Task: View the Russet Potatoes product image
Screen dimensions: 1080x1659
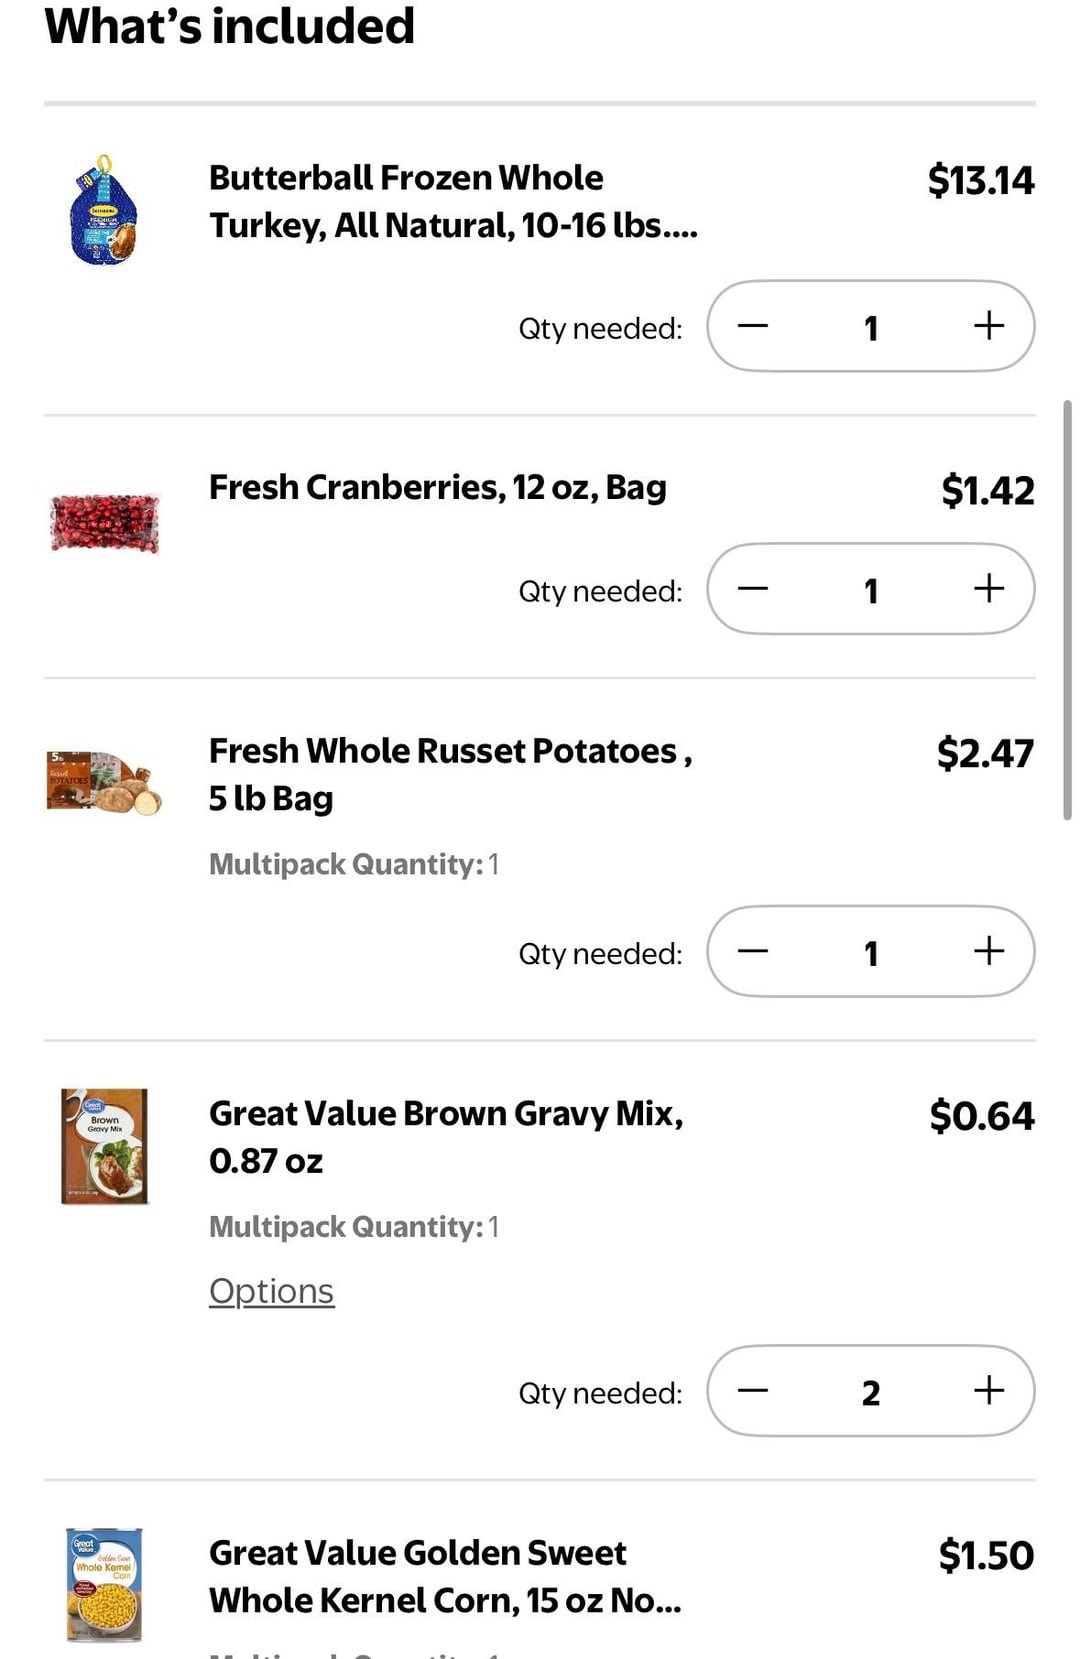Action: [x=104, y=784]
